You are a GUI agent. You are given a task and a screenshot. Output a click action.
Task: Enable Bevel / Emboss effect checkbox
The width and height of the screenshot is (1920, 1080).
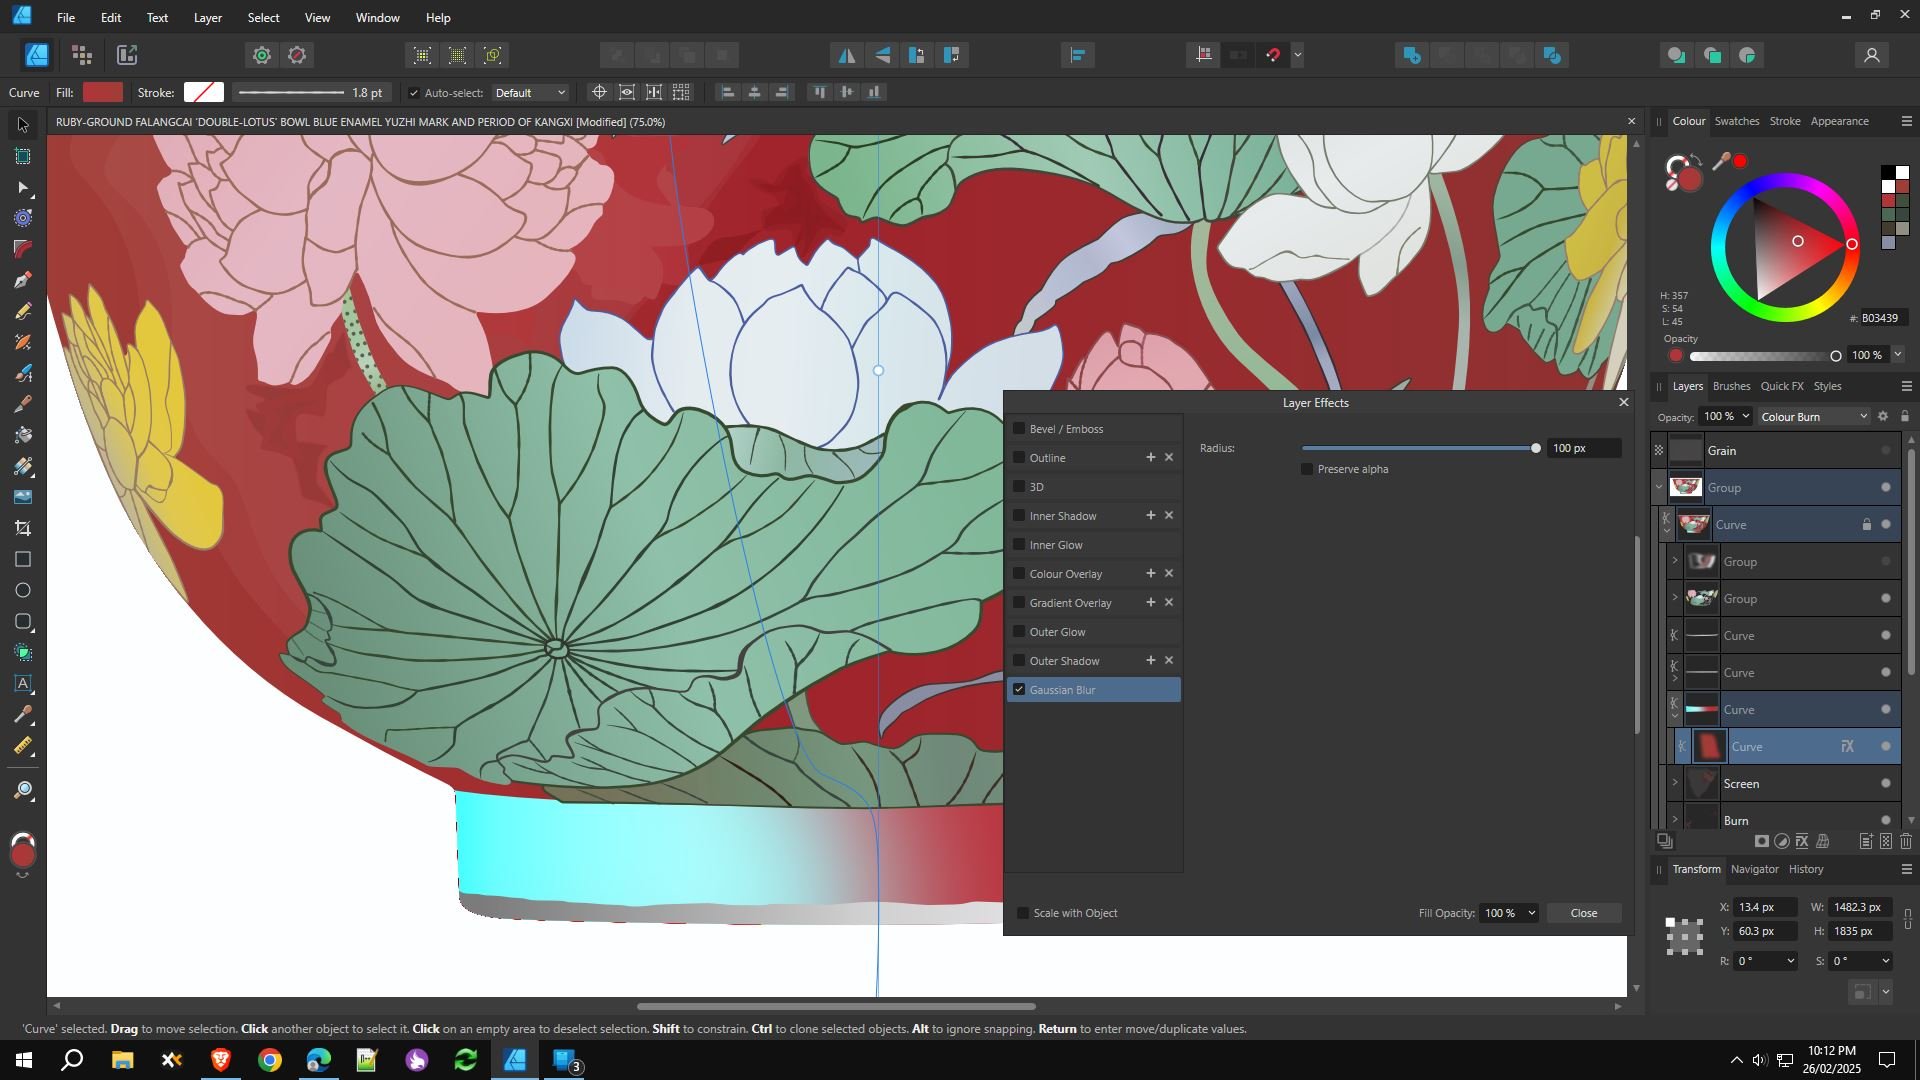point(1019,428)
